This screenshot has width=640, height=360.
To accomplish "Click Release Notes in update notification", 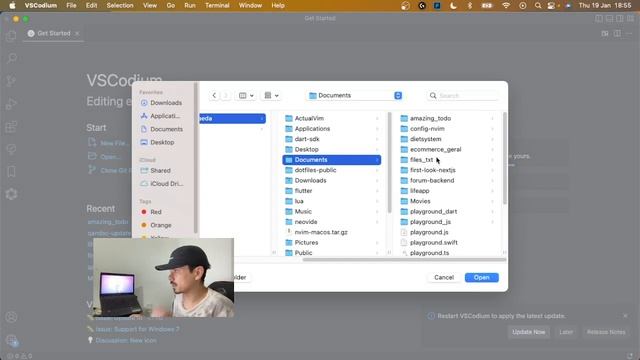I will (x=606, y=332).
